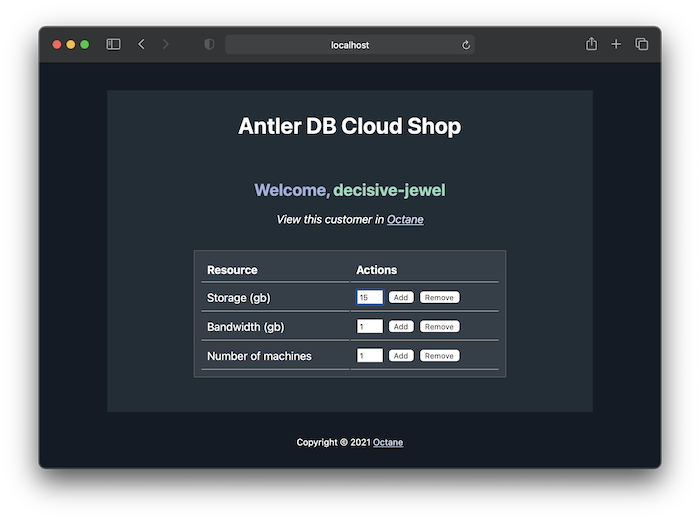Click the Number of machines quantity field

coord(370,356)
